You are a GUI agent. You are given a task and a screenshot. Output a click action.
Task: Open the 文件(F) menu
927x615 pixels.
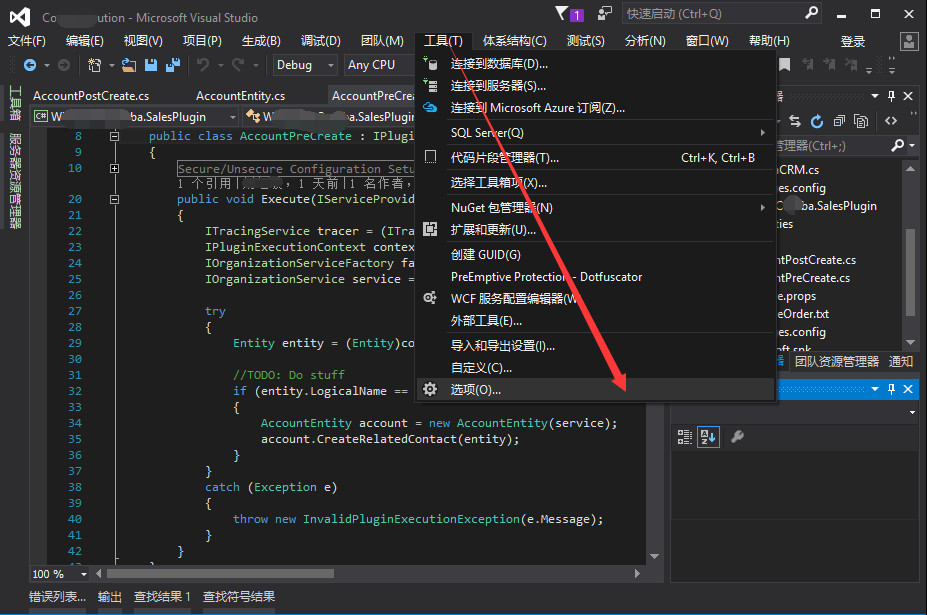coord(27,41)
